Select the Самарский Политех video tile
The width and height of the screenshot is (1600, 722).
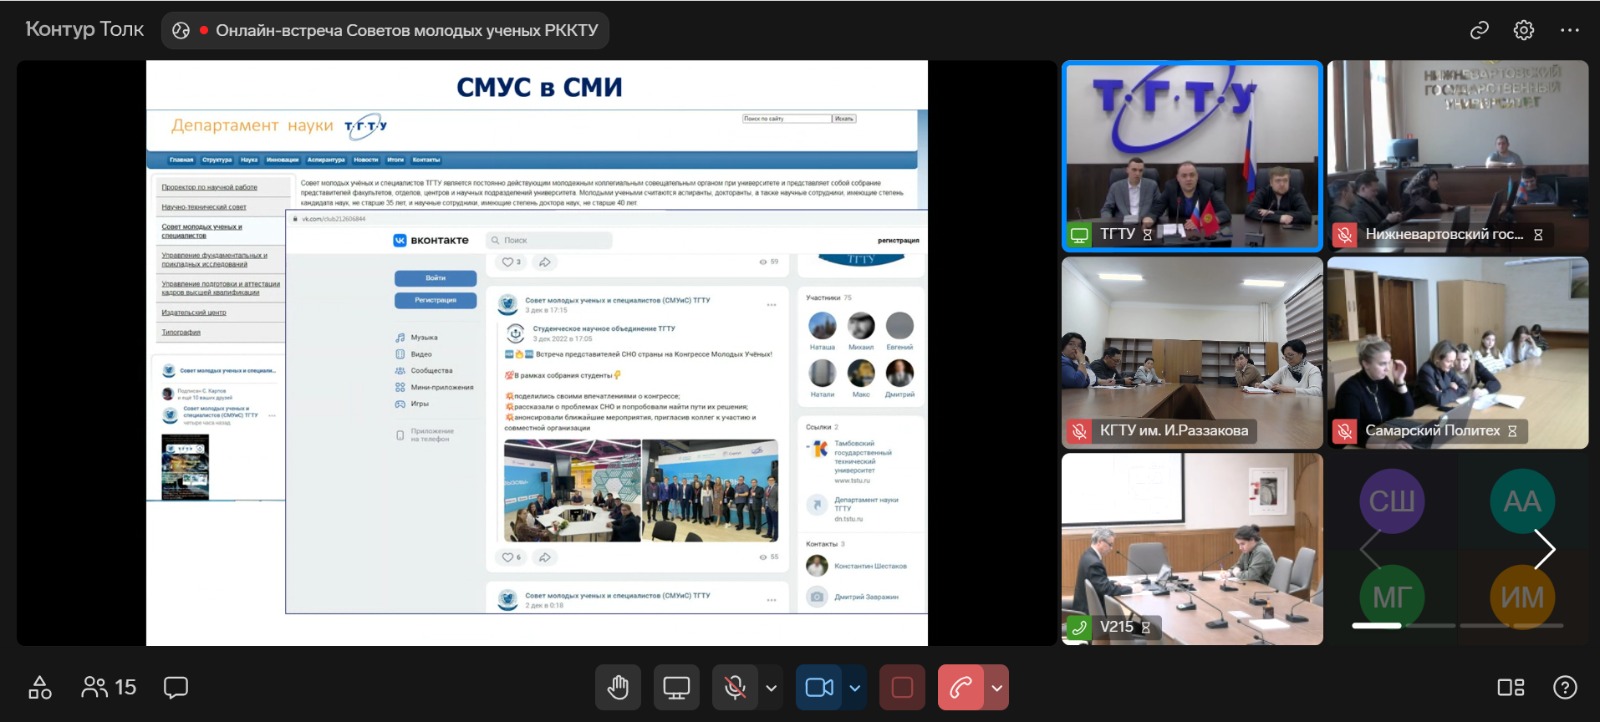1457,352
